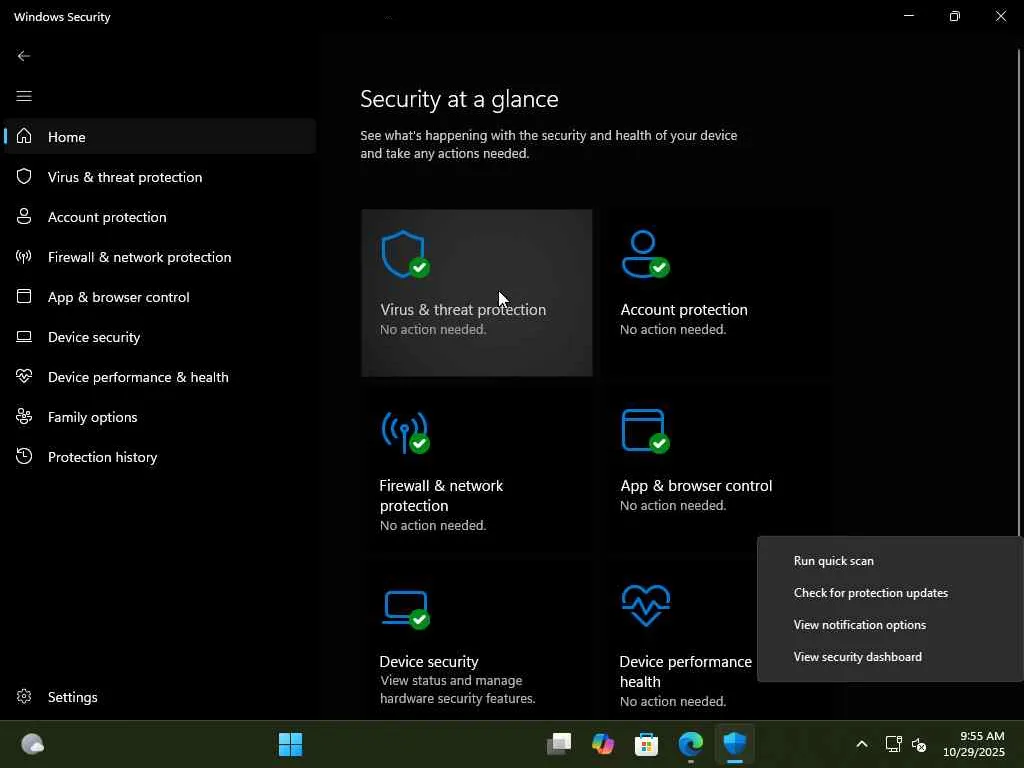Image resolution: width=1024 pixels, height=768 pixels.
Task: Open App & browser control tile title
Action: (696, 486)
